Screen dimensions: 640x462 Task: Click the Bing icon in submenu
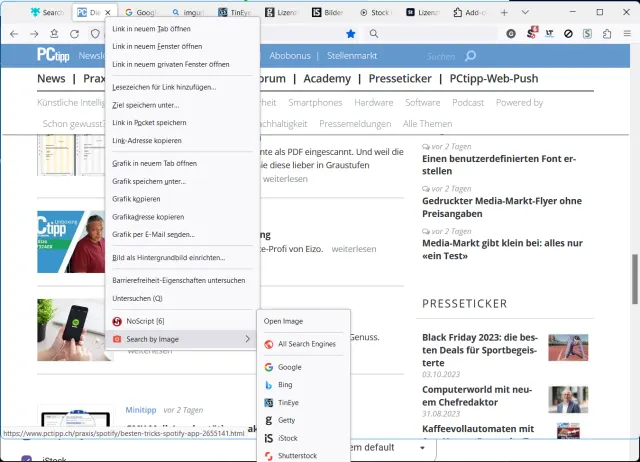(x=269, y=385)
